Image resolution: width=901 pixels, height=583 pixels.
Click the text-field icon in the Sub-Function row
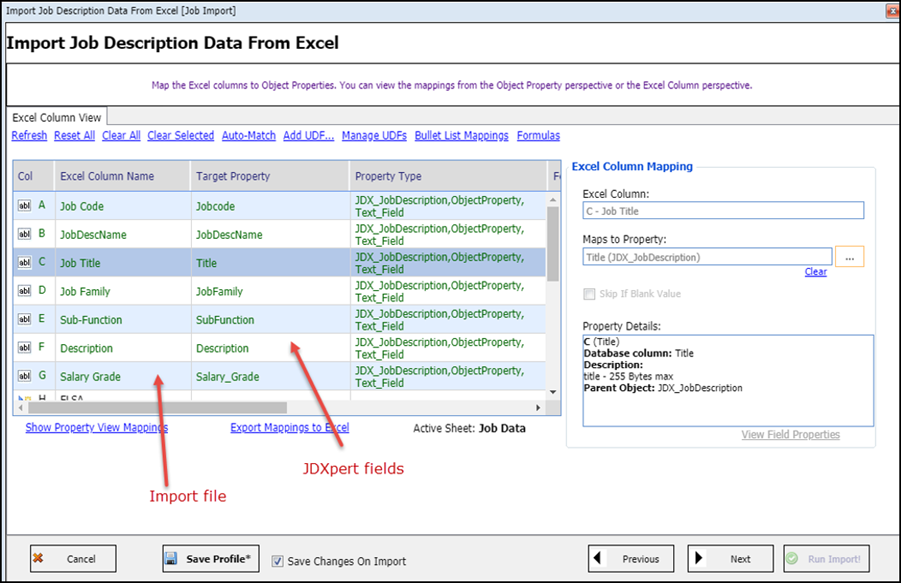(24, 319)
